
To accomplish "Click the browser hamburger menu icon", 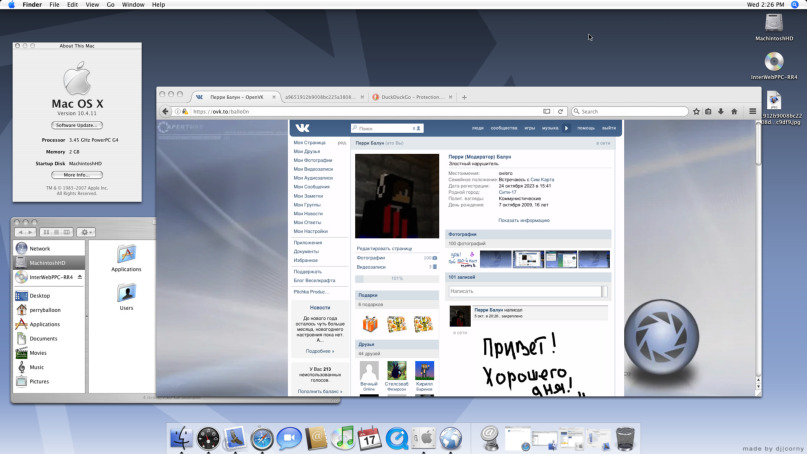I will pyautogui.click(x=752, y=111).
